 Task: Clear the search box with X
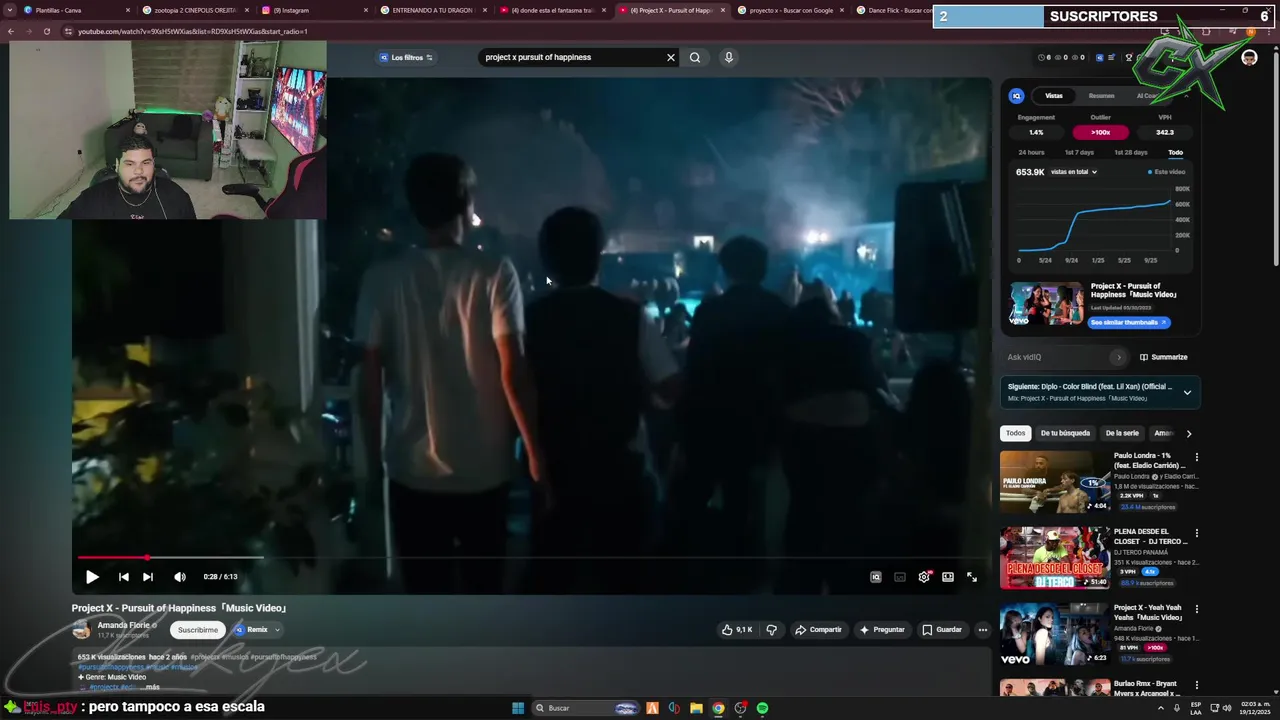coord(671,57)
